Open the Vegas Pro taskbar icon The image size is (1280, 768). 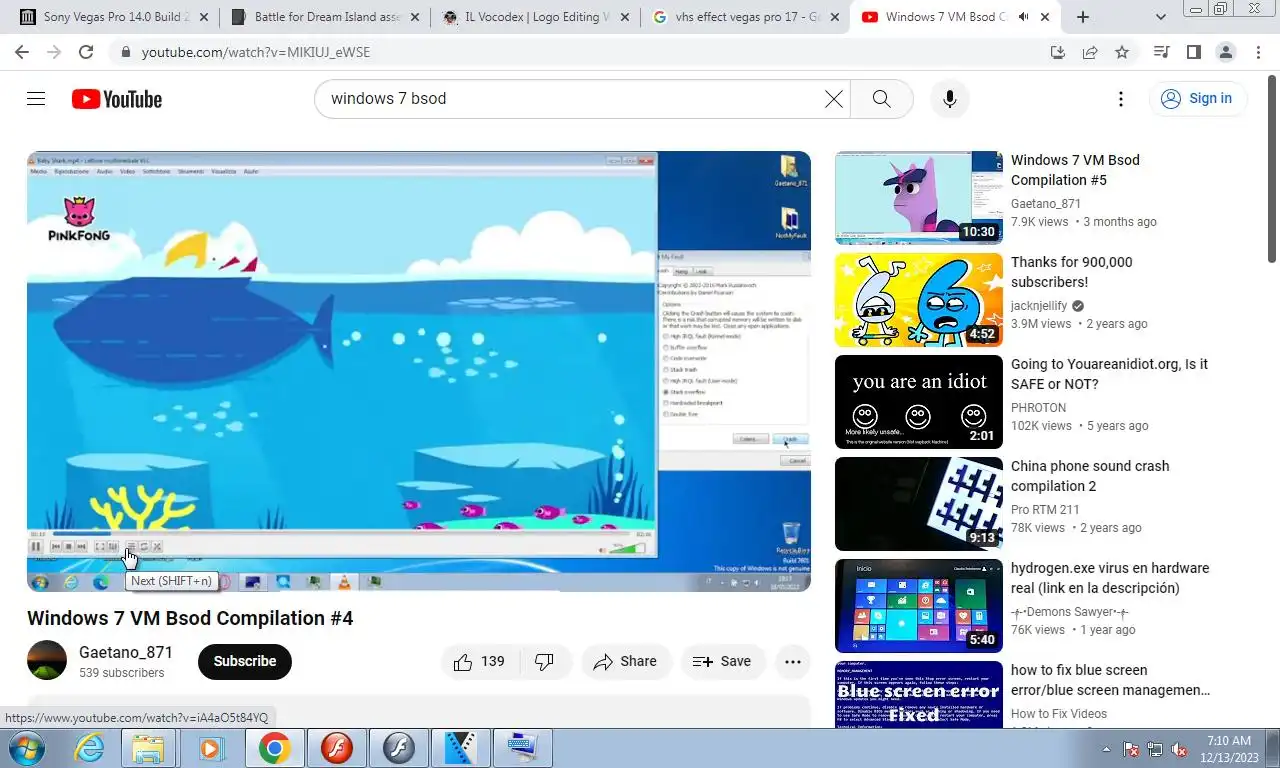[x=461, y=748]
